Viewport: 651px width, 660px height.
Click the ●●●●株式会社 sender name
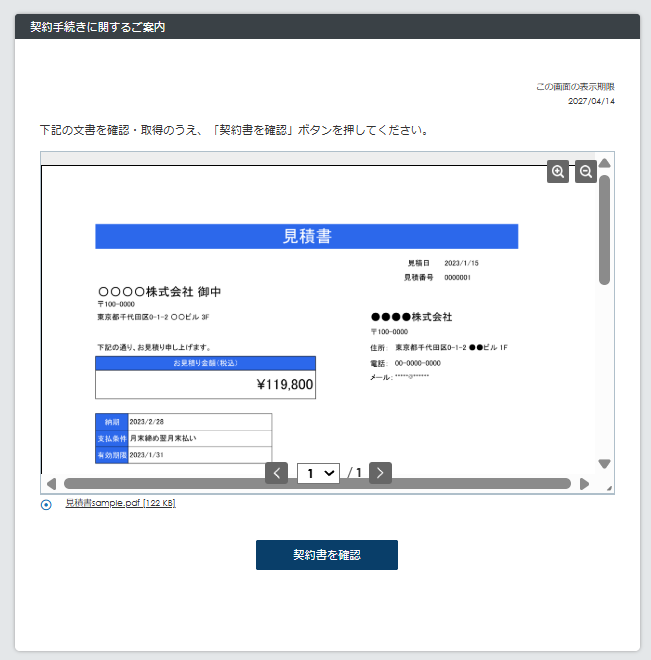412,317
